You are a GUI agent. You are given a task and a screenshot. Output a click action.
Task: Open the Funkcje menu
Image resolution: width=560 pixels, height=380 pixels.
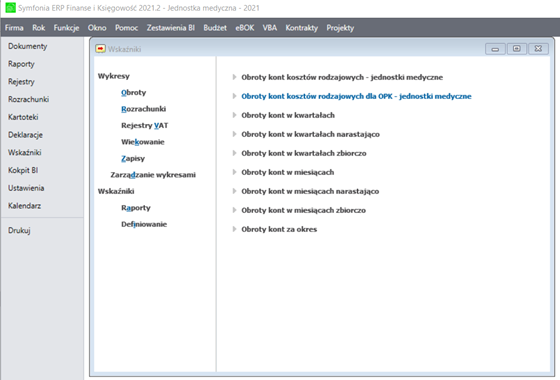(66, 28)
